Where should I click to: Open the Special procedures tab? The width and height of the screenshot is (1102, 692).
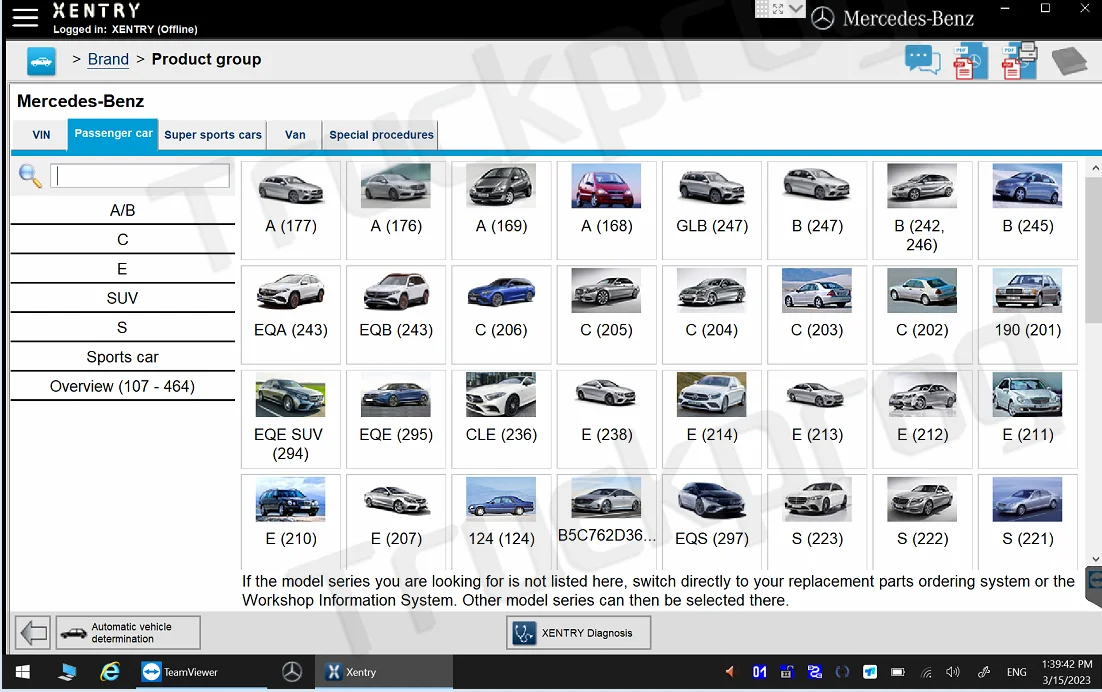(x=381, y=135)
